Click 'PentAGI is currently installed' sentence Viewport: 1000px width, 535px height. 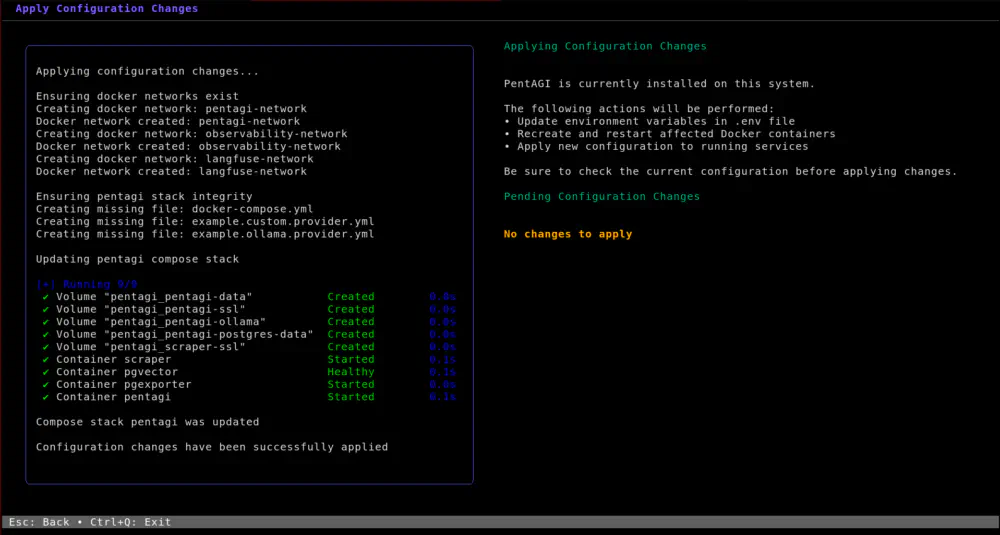click(659, 84)
